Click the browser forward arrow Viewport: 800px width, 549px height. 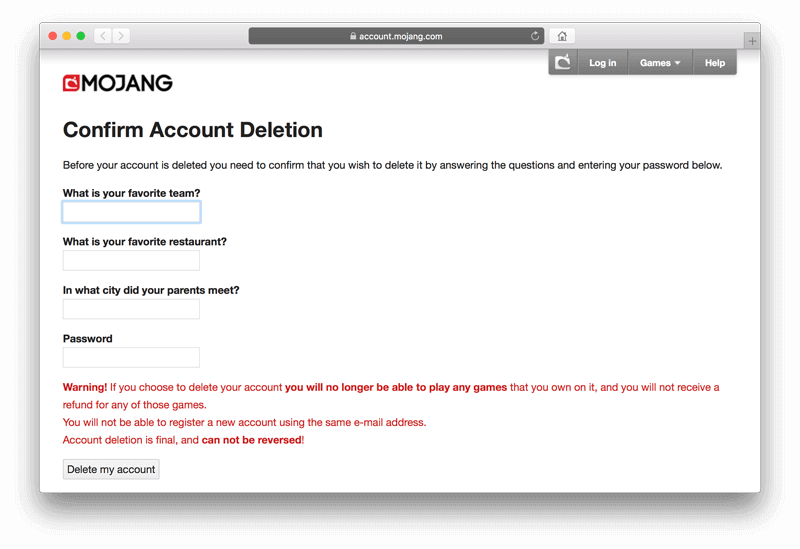[x=121, y=36]
